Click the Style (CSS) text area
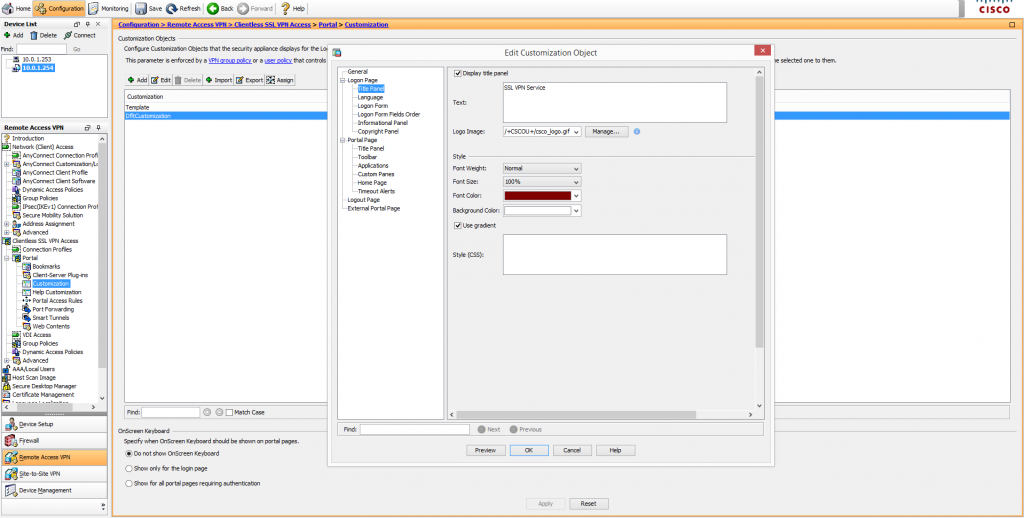This screenshot has height=518, width=1024. (615, 254)
